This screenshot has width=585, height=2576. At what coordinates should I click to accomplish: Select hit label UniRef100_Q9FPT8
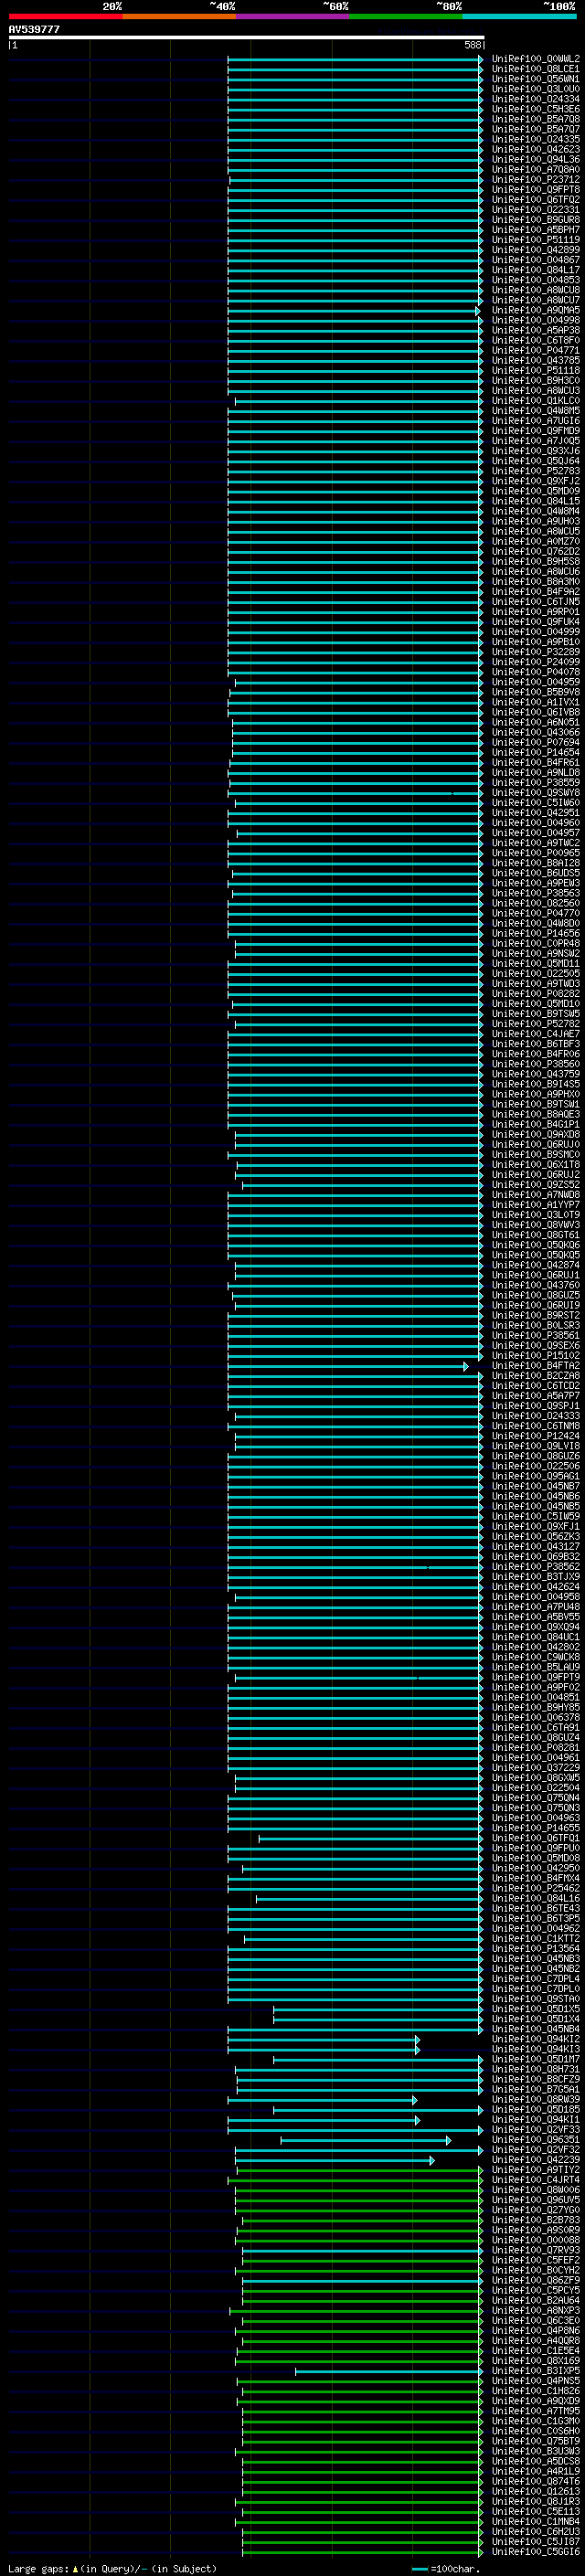(x=536, y=190)
